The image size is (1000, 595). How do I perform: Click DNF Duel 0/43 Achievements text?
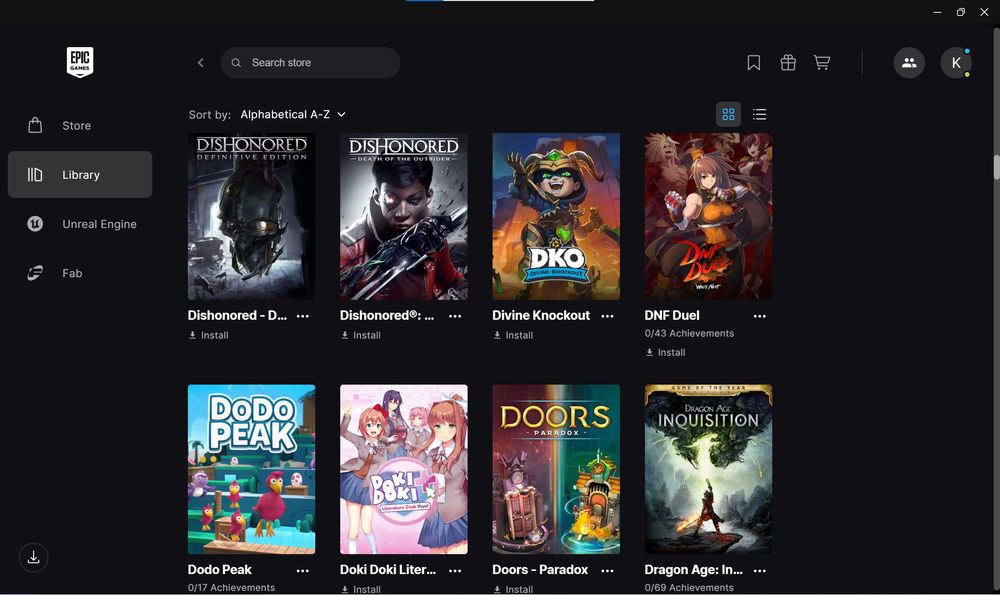(x=689, y=333)
